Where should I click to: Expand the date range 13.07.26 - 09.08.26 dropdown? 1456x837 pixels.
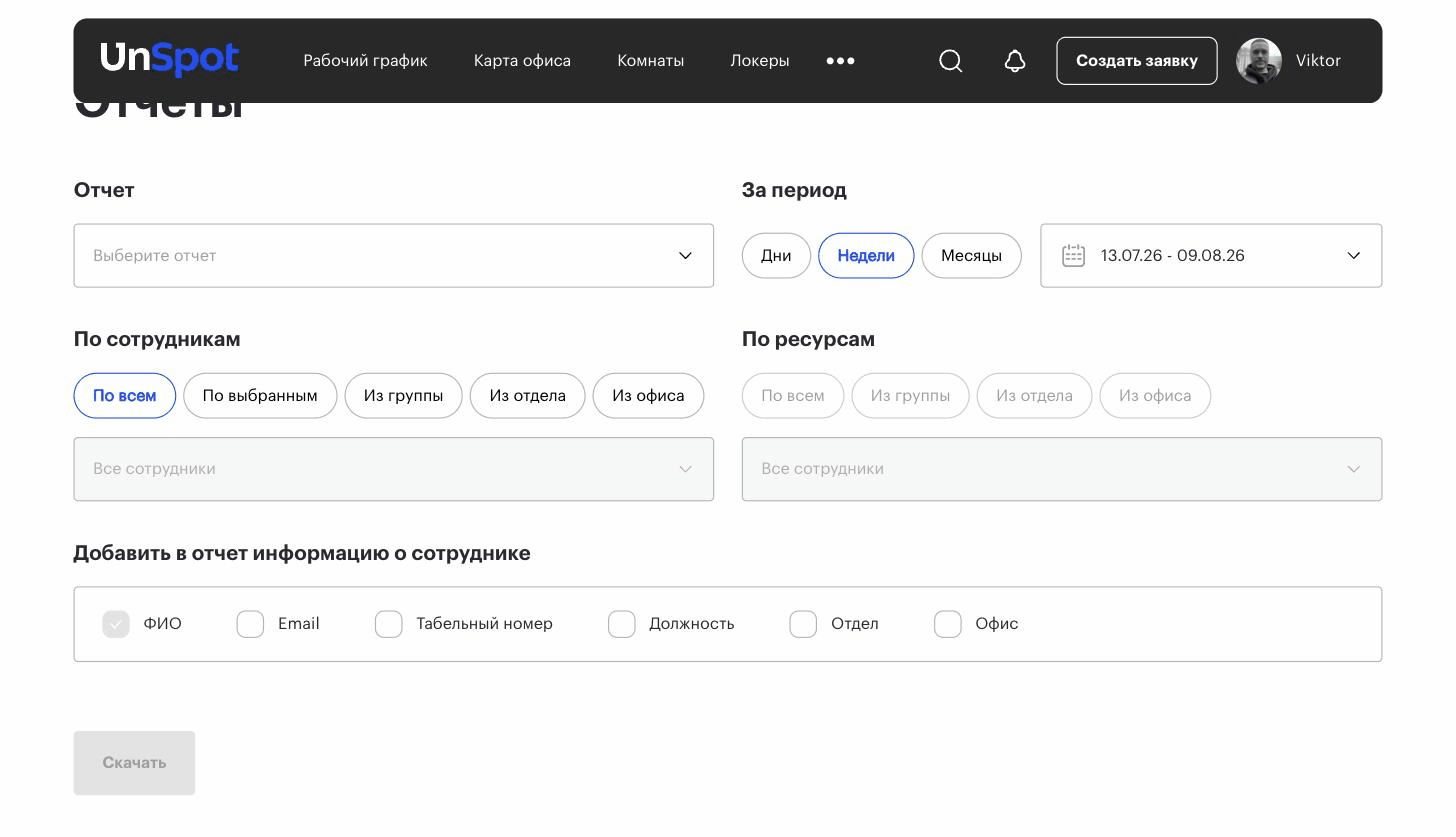click(x=1211, y=256)
